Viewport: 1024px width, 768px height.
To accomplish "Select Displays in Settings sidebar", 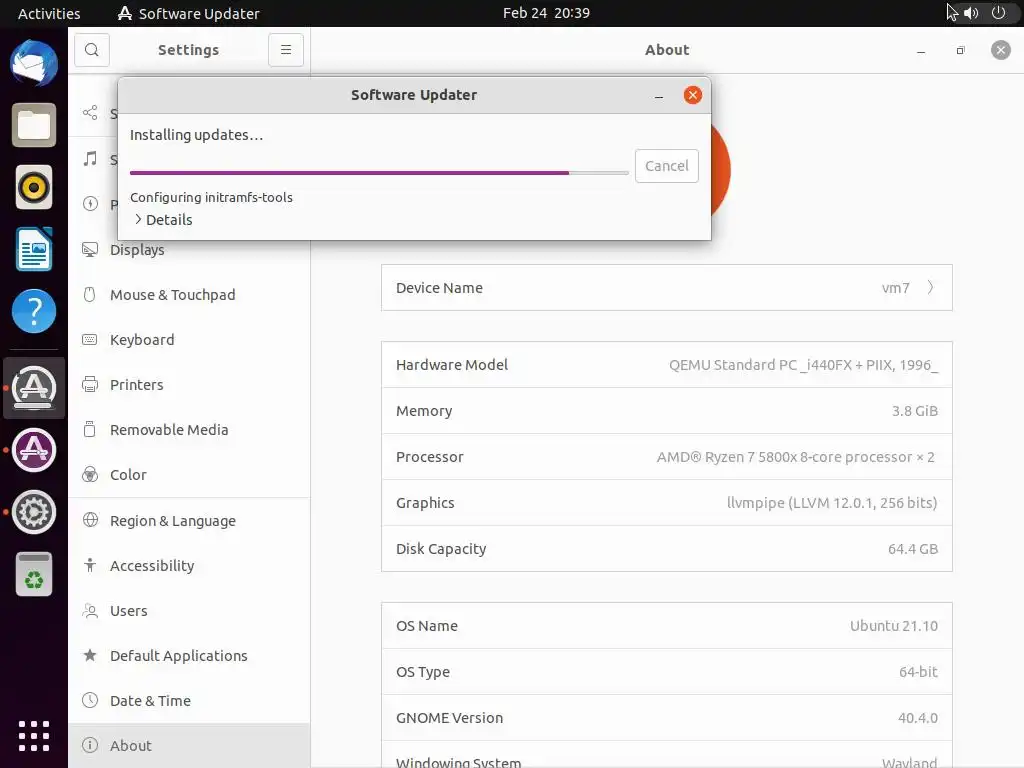I will pyautogui.click(x=189, y=249).
